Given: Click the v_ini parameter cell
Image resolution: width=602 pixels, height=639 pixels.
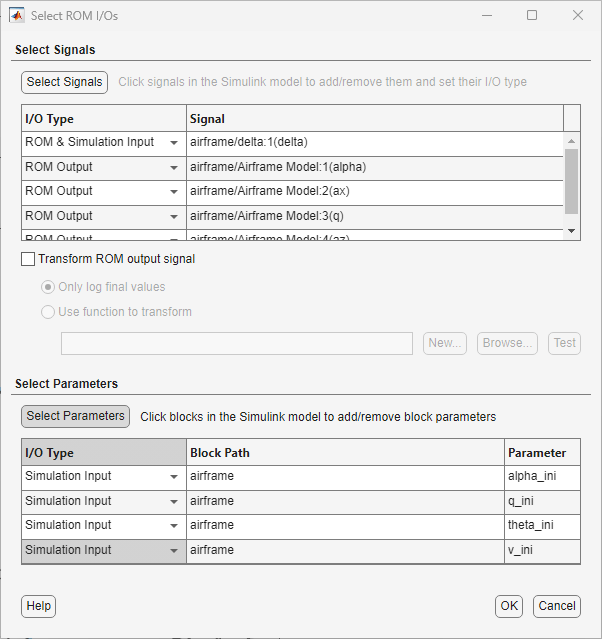Looking at the screenshot, I should pos(542,552).
